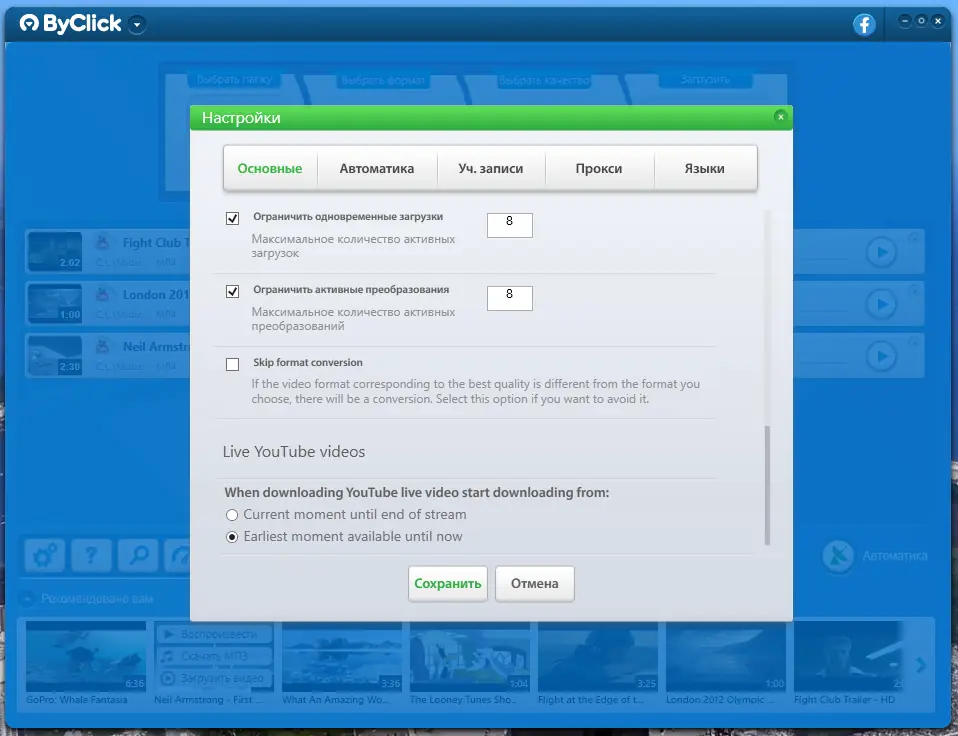Open the ByClick logo dropdown arrow
The image size is (958, 736).
(137, 25)
